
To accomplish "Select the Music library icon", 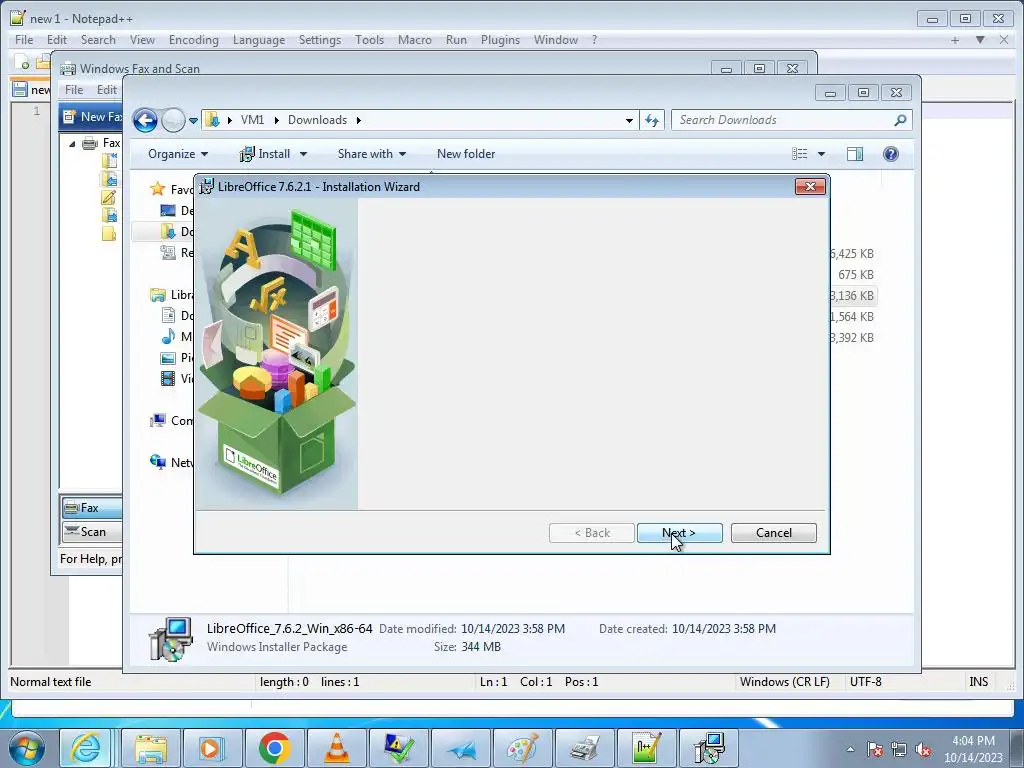I will tap(168, 337).
